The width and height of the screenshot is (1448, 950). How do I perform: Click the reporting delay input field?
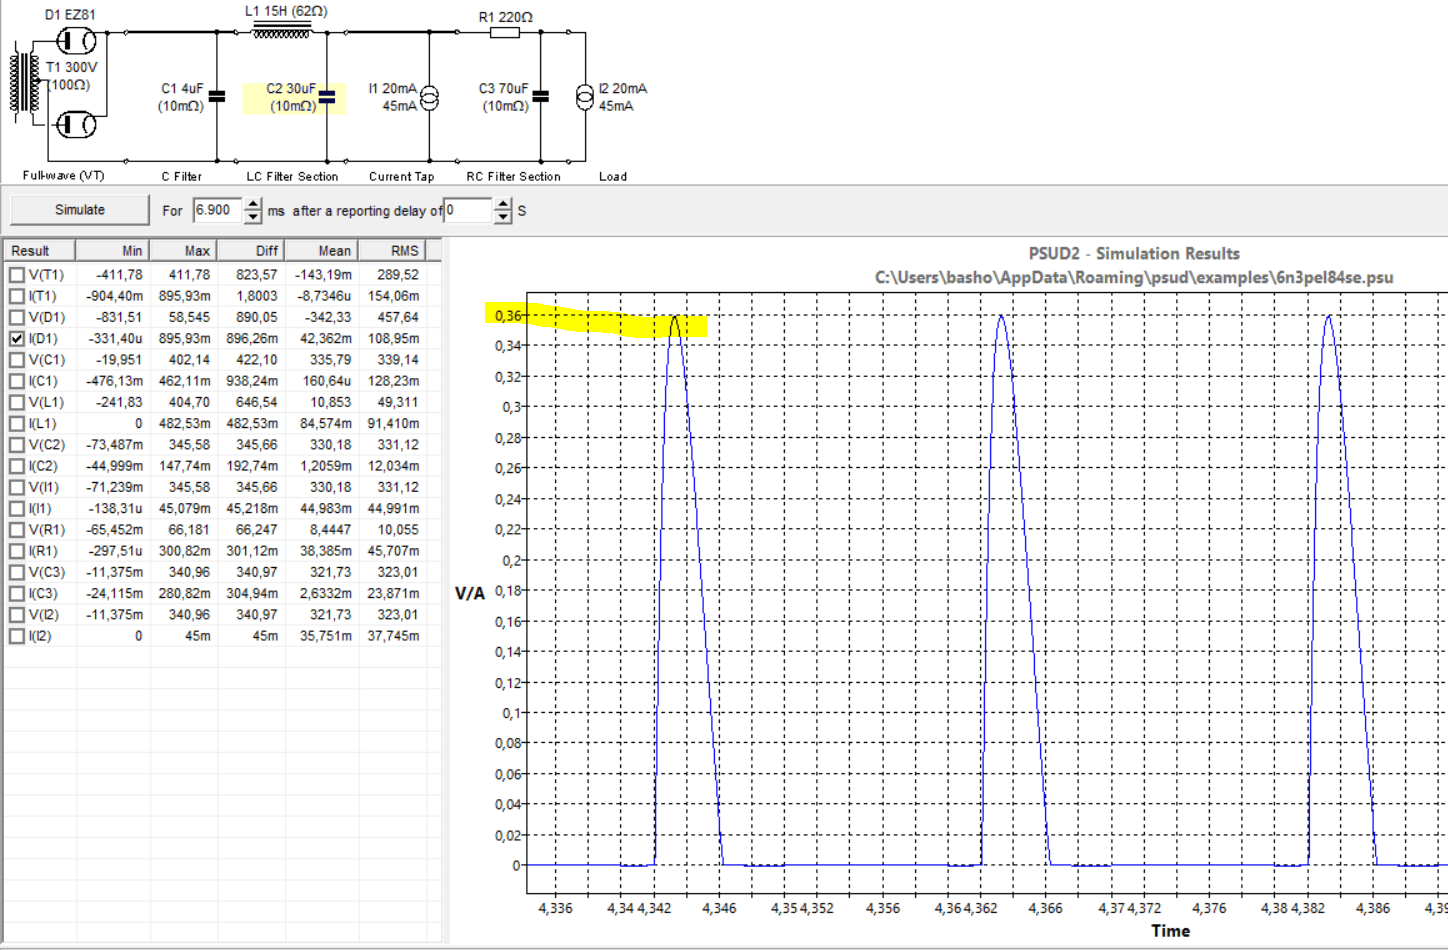469,210
